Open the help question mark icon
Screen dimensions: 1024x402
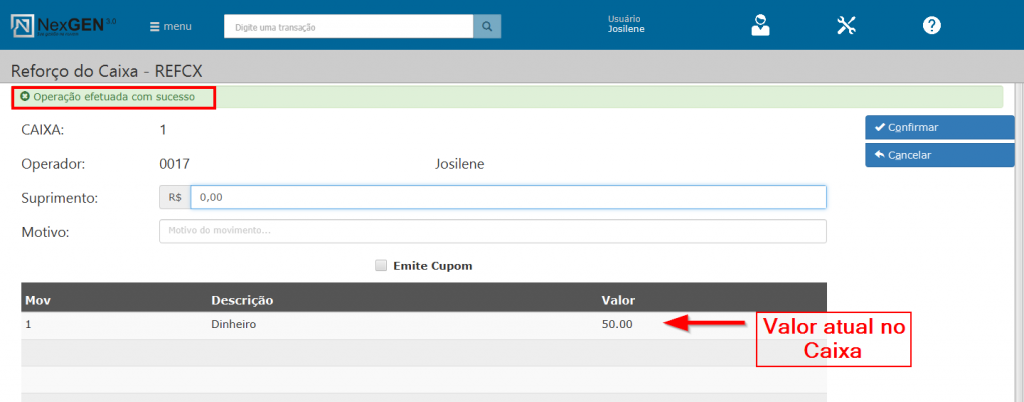point(931,26)
